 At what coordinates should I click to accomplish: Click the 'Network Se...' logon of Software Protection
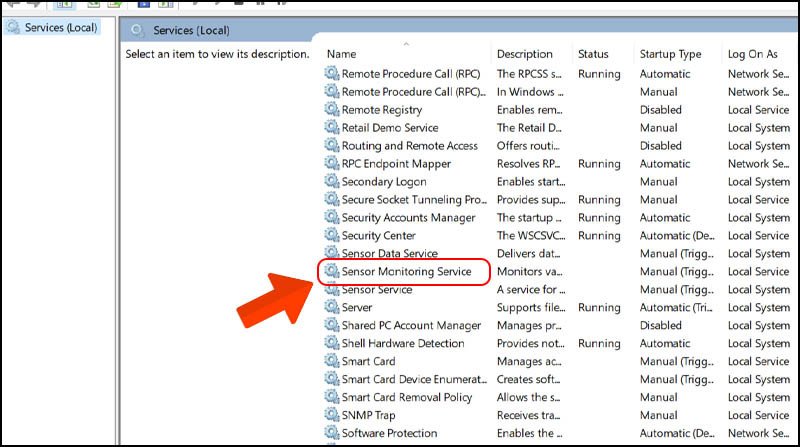tap(758, 433)
